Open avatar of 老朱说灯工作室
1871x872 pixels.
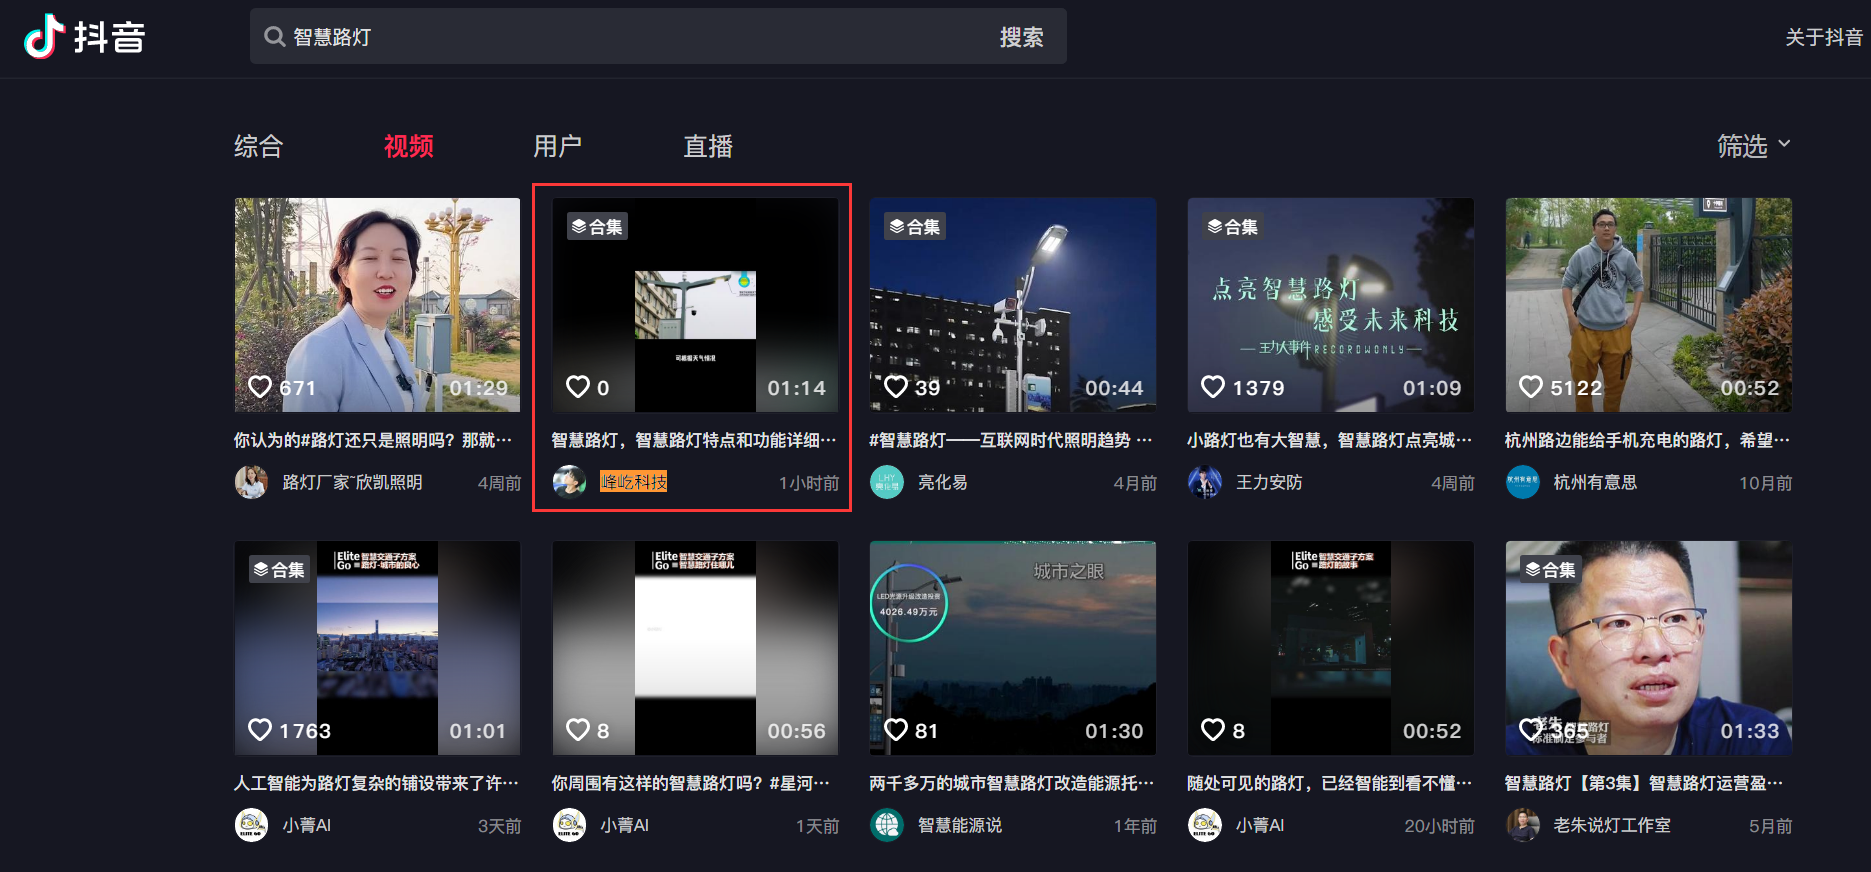pyautogui.click(x=1522, y=825)
